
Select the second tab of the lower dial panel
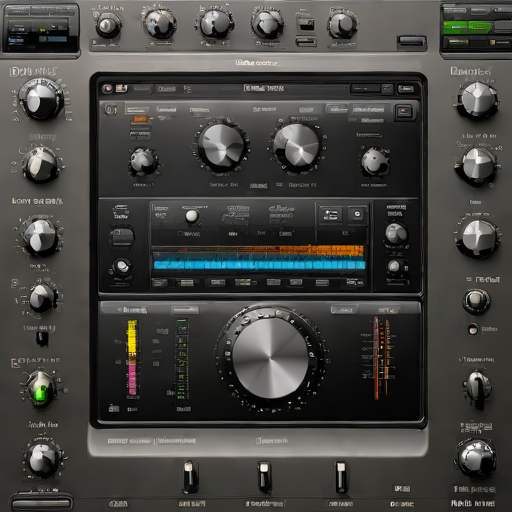click(x=185, y=310)
